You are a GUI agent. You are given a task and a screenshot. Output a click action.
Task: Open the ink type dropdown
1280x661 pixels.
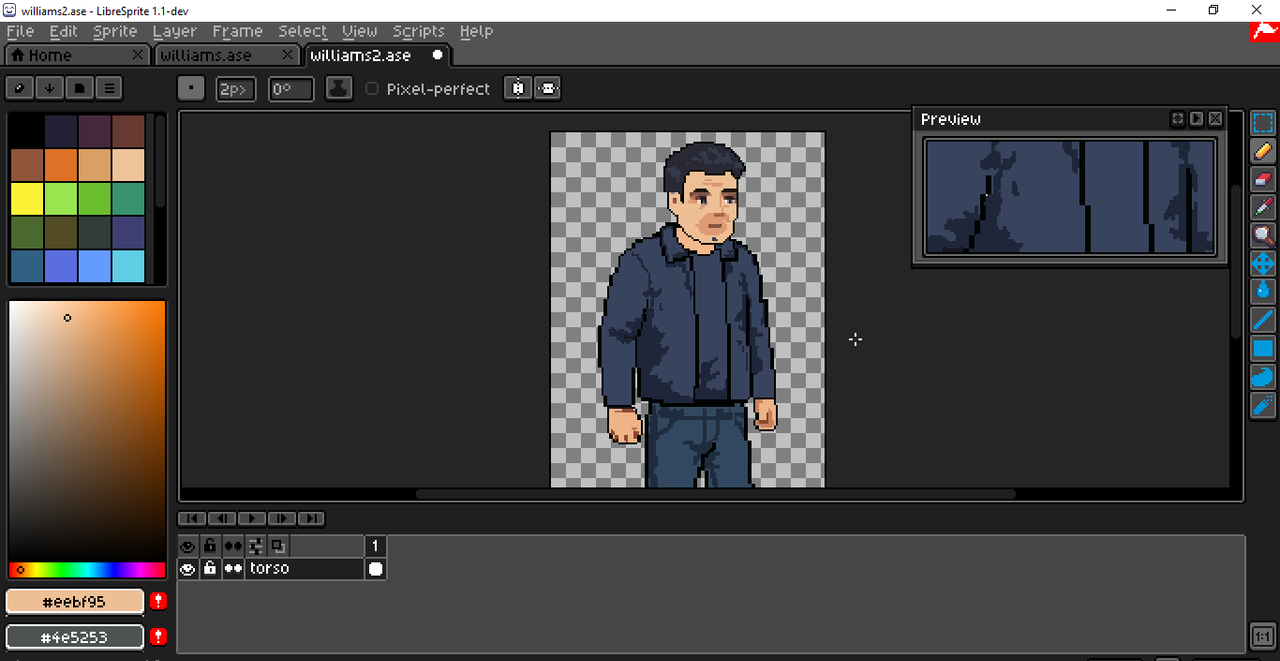(x=340, y=89)
